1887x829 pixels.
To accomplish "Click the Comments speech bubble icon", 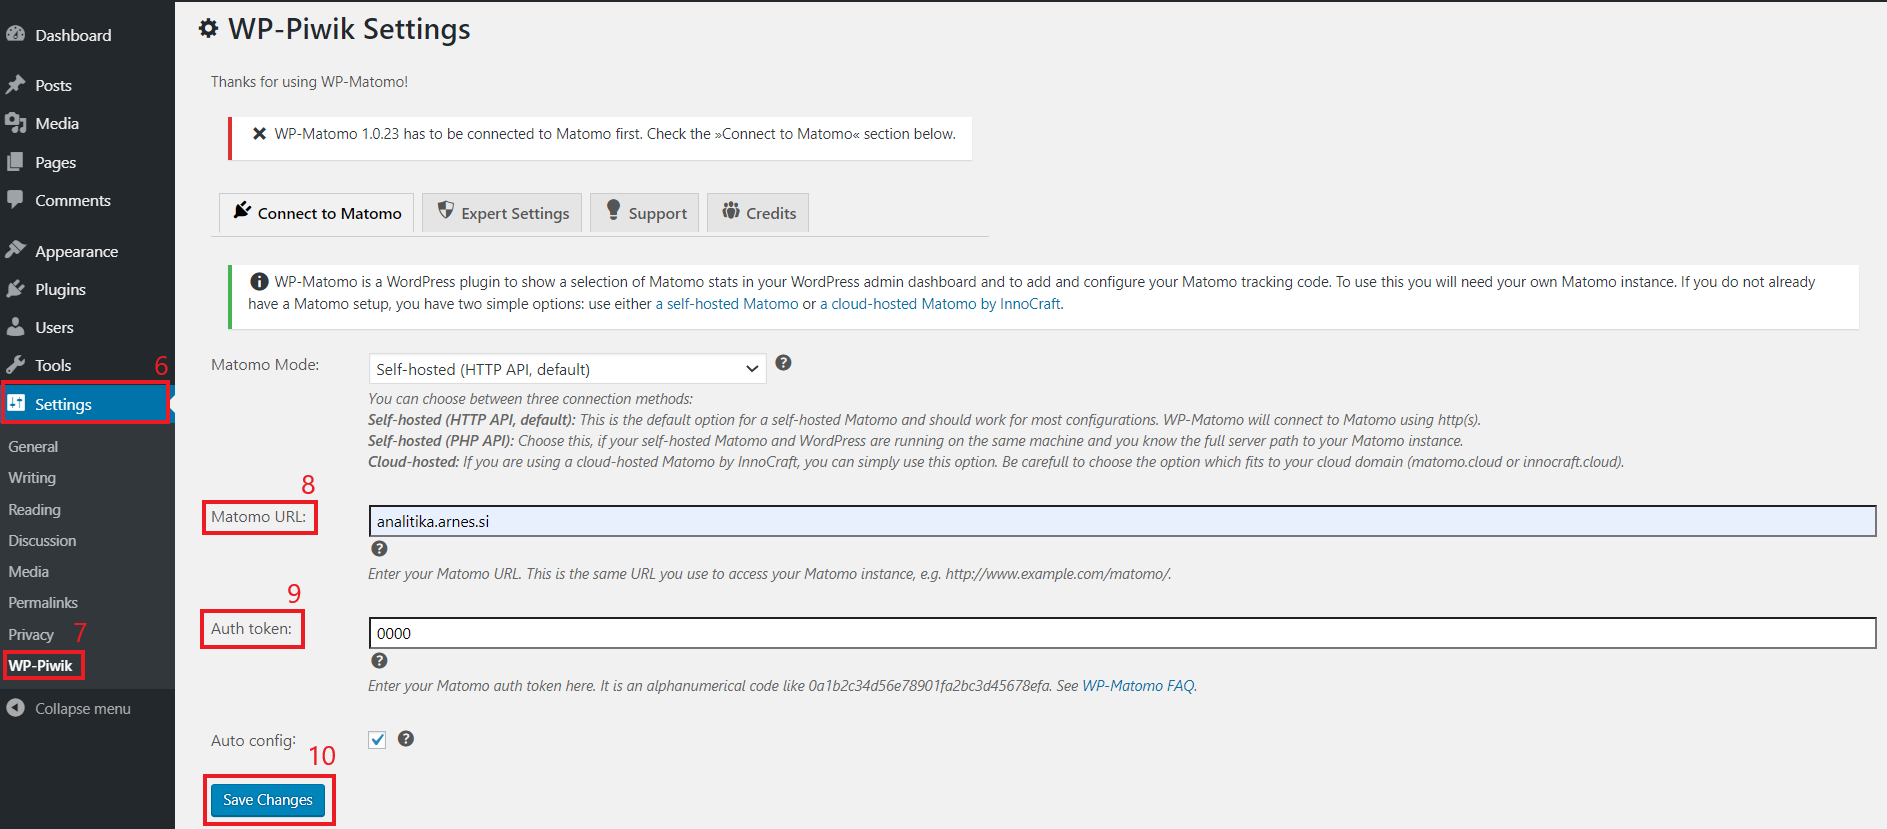I will point(15,199).
